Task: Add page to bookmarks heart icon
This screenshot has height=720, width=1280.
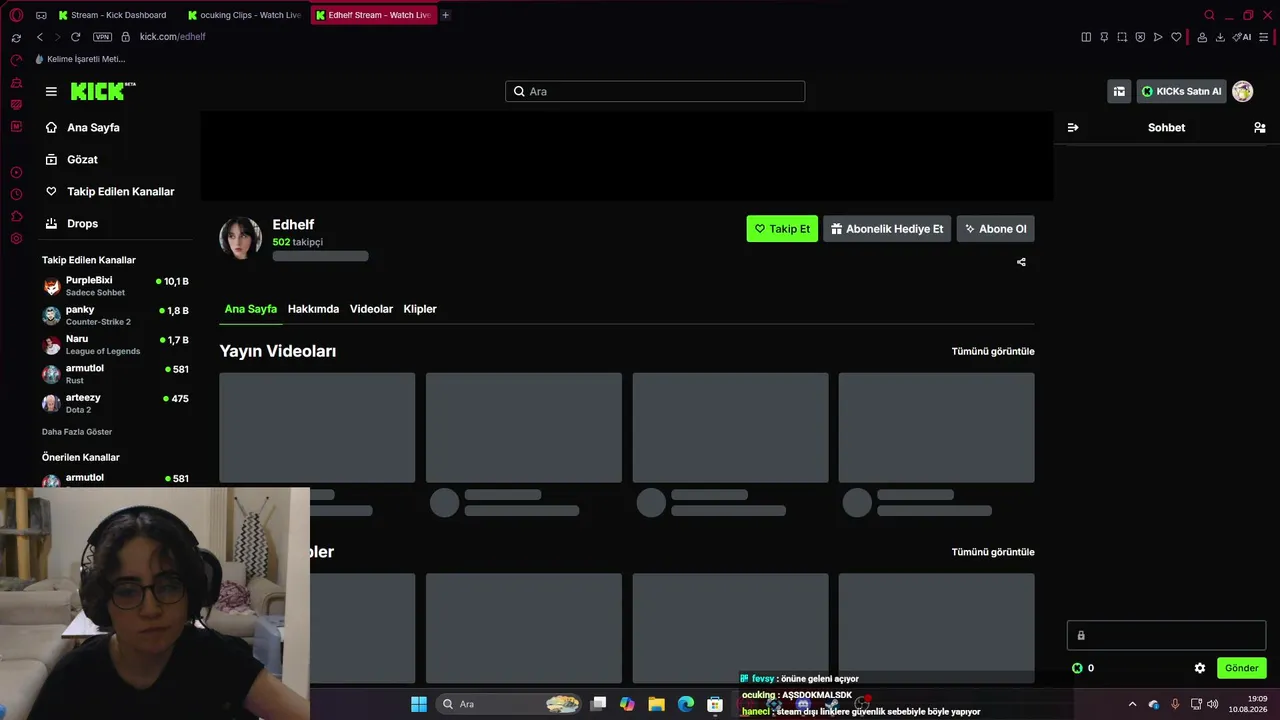Action: pos(1176,37)
